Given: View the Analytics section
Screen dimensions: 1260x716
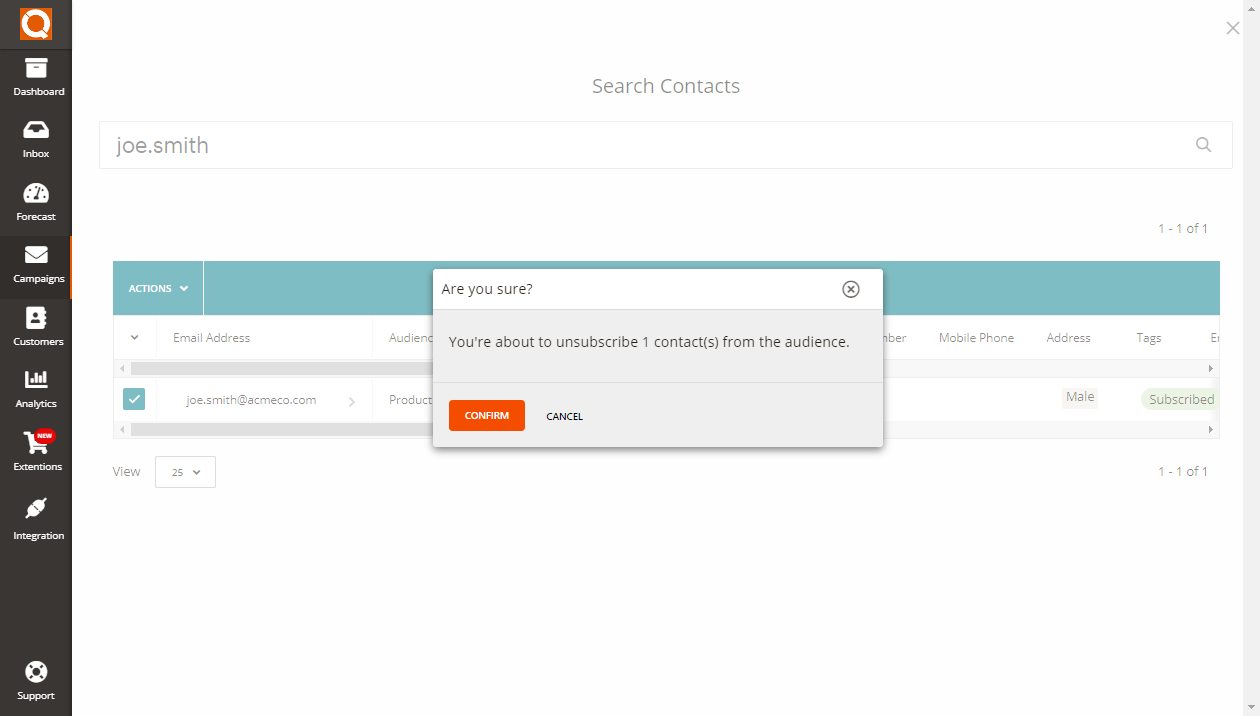Looking at the screenshot, I should [36, 388].
